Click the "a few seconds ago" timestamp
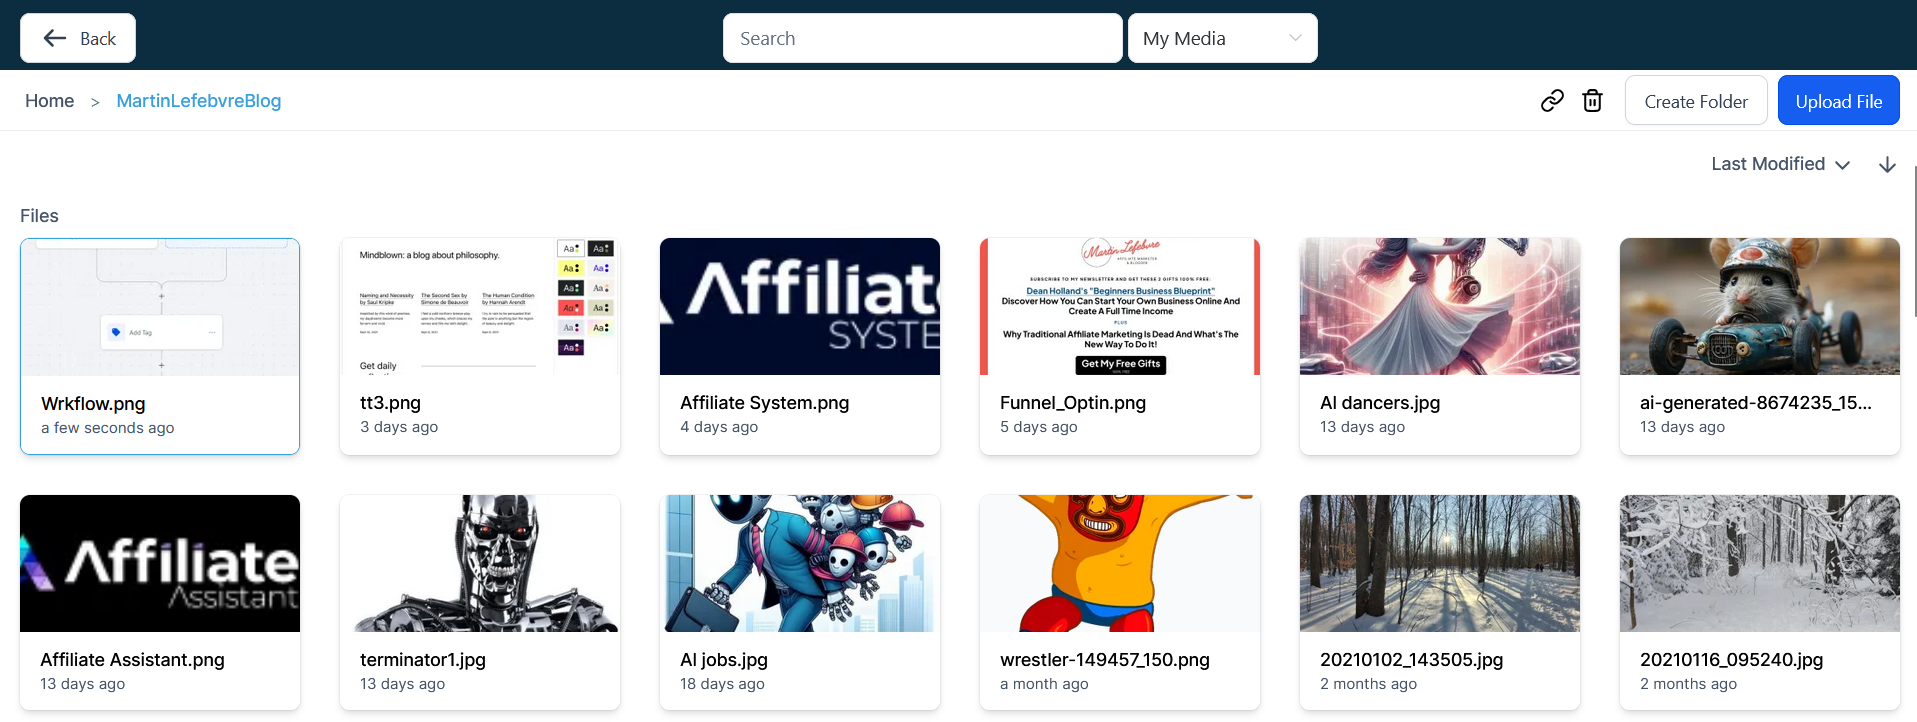This screenshot has width=1917, height=722. click(108, 428)
